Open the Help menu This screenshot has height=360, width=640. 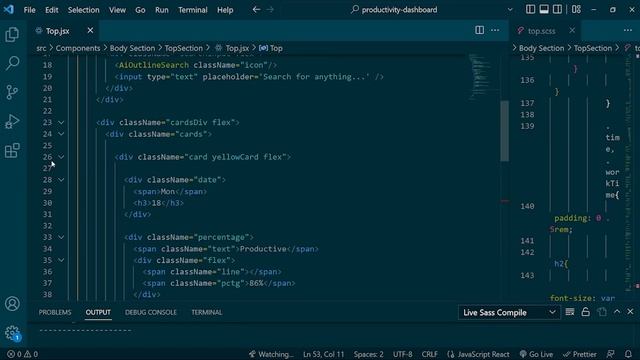(225, 10)
